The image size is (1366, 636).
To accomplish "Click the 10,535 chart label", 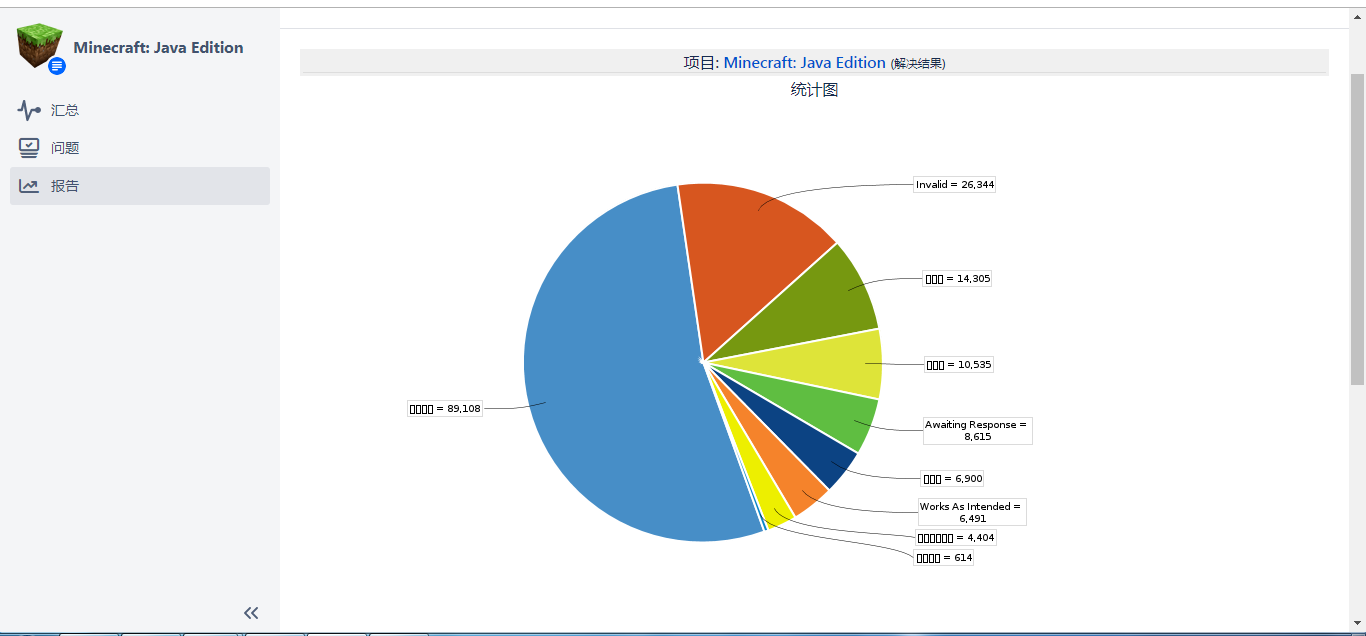I will coord(959,364).
